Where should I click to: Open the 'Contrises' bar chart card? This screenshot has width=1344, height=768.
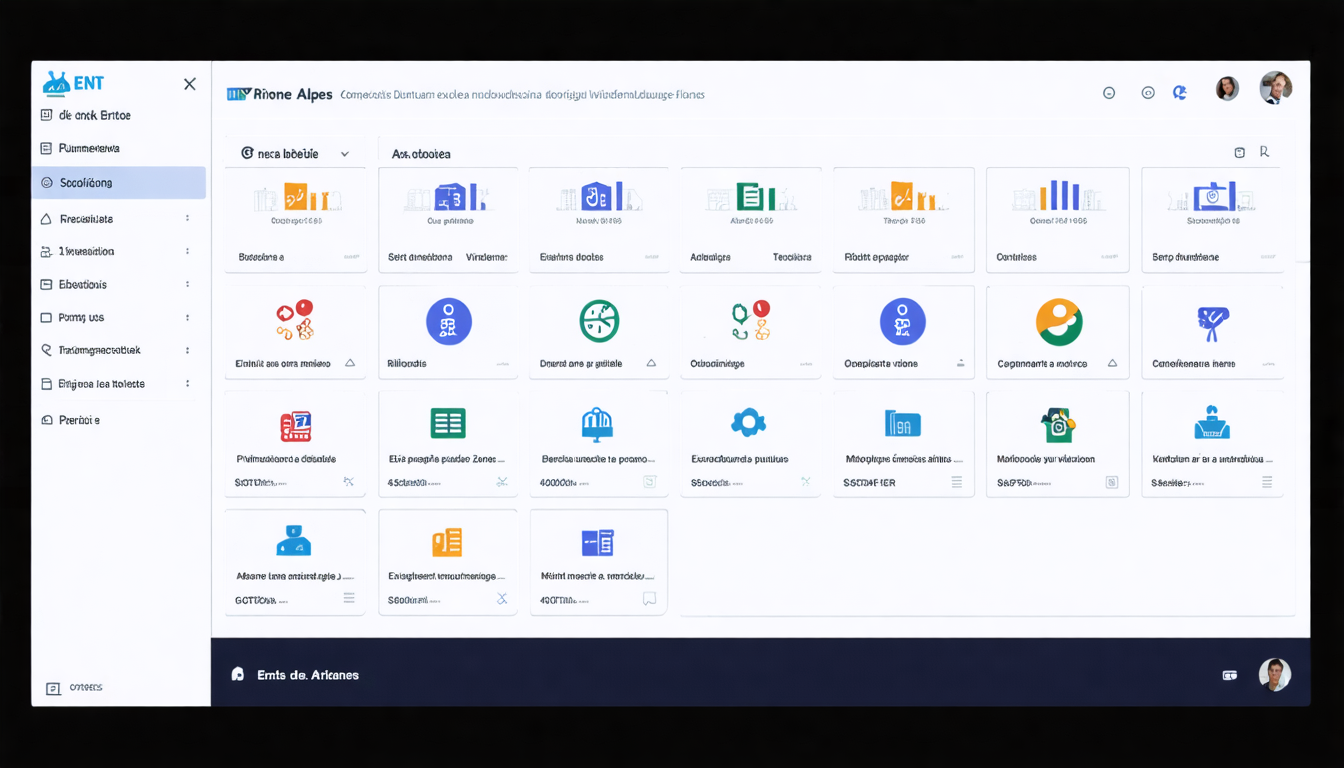click(x=1057, y=219)
